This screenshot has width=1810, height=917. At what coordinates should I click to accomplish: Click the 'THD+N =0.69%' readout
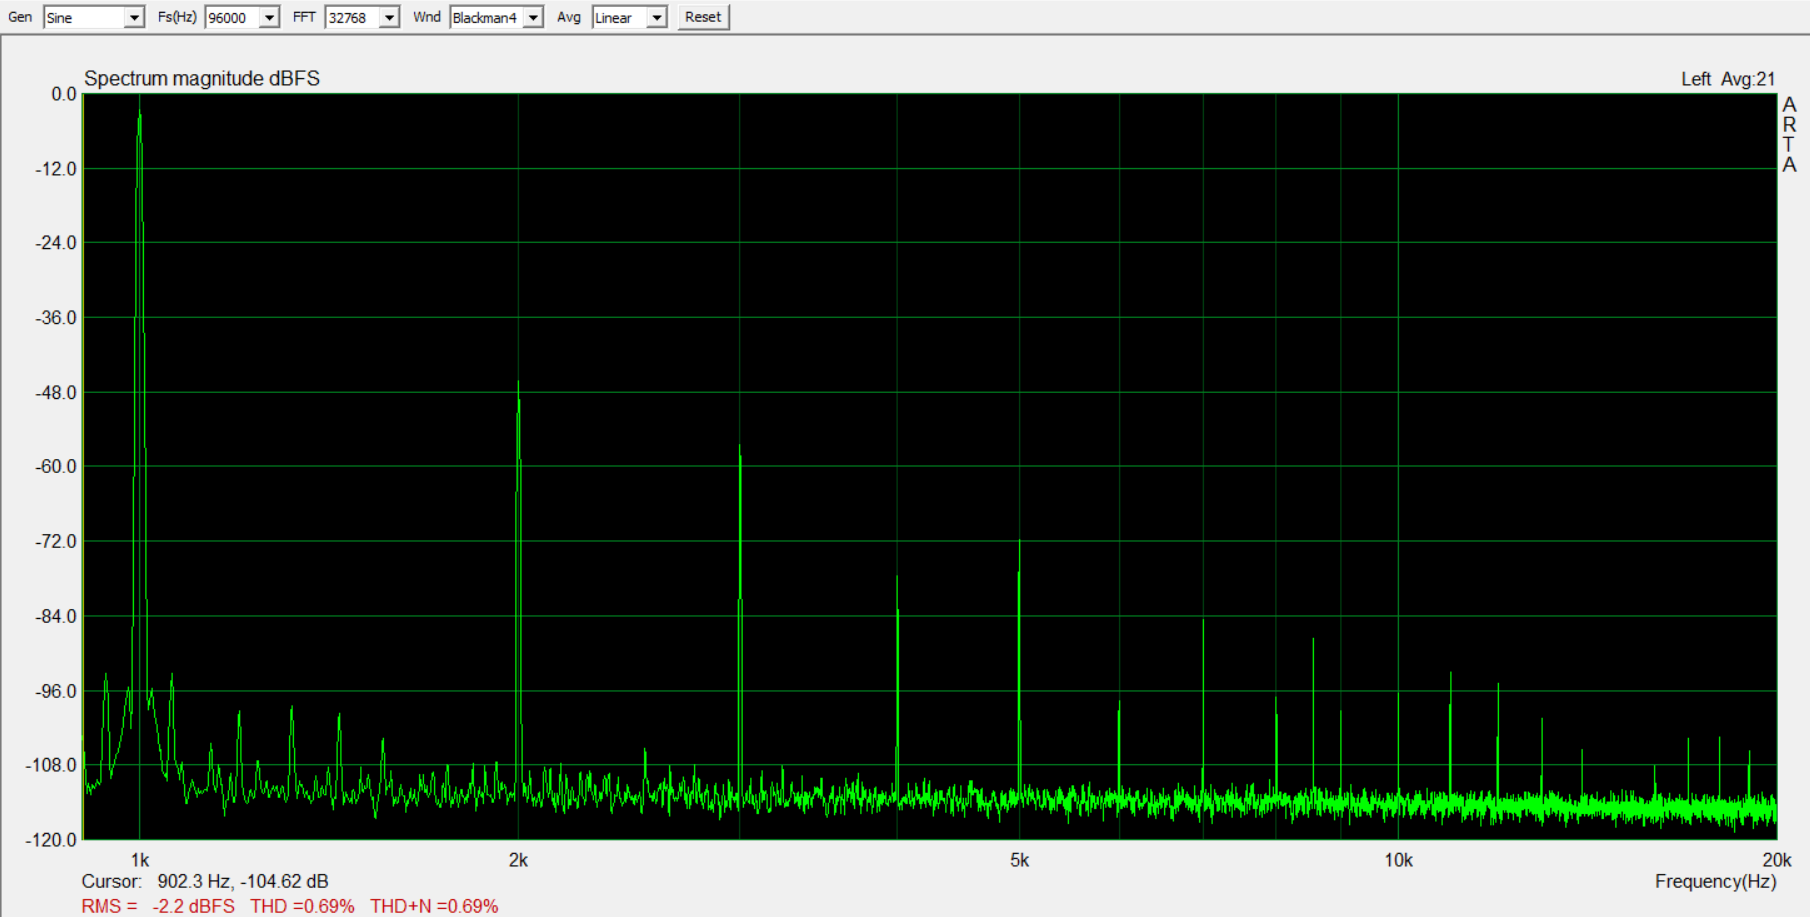(434, 906)
